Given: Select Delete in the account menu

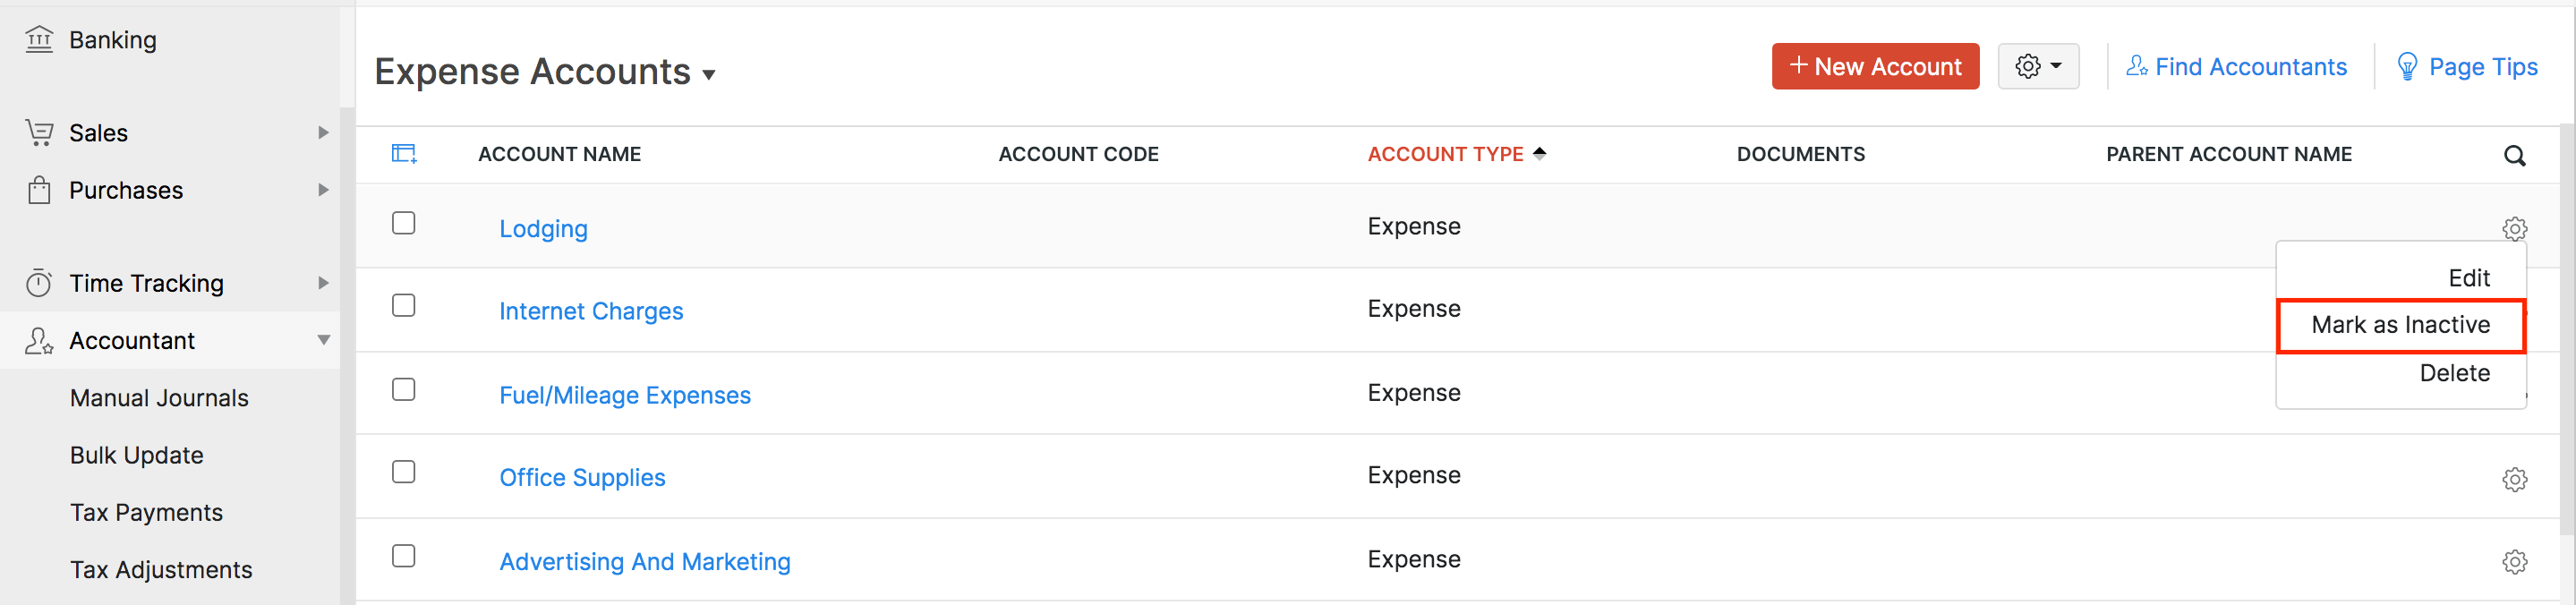Looking at the screenshot, I should tap(2454, 373).
